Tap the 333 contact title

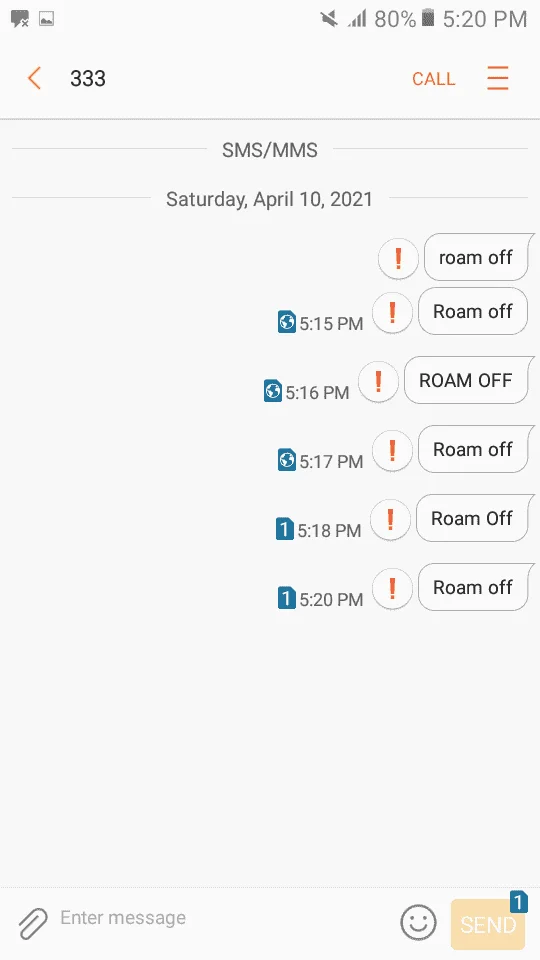click(x=88, y=78)
